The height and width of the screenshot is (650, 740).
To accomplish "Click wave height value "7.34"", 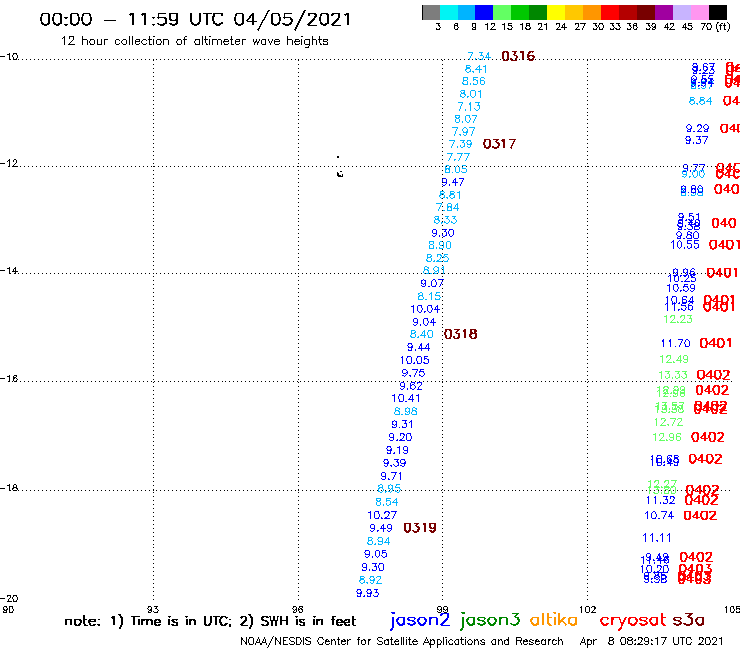I will point(479,56).
